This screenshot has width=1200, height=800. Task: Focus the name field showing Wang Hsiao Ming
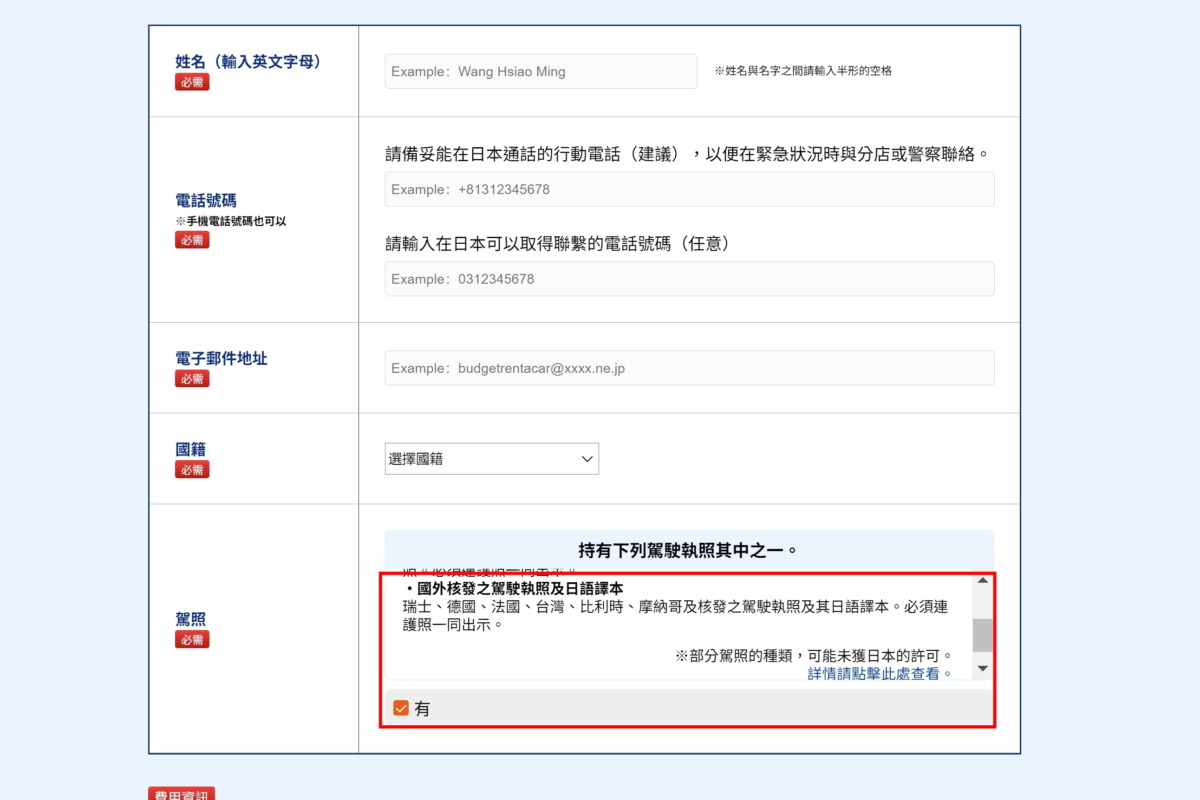[540, 72]
